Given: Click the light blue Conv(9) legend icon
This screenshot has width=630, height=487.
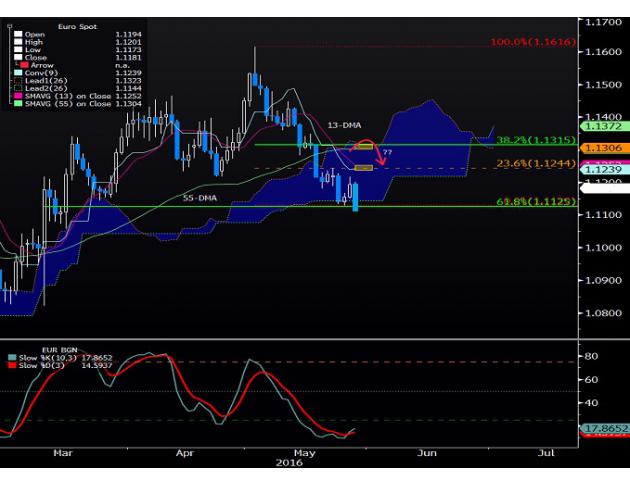Looking at the screenshot, I should coord(17,73).
